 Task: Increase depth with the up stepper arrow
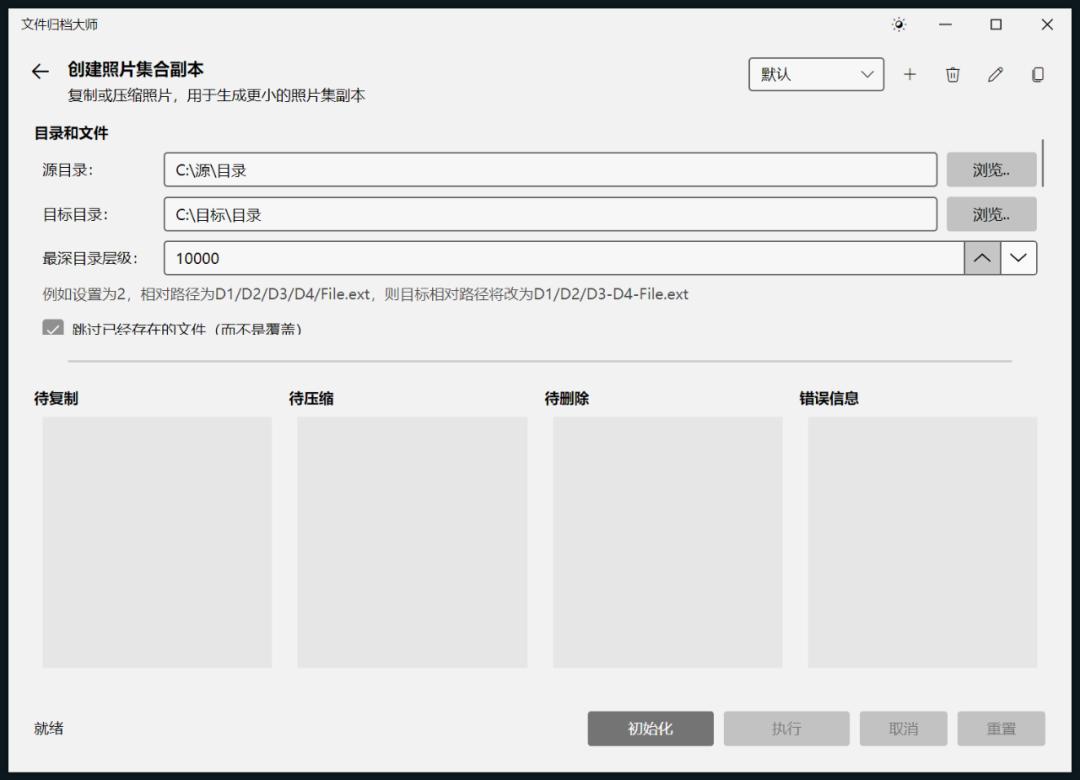pyautogui.click(x=982, y=257)
